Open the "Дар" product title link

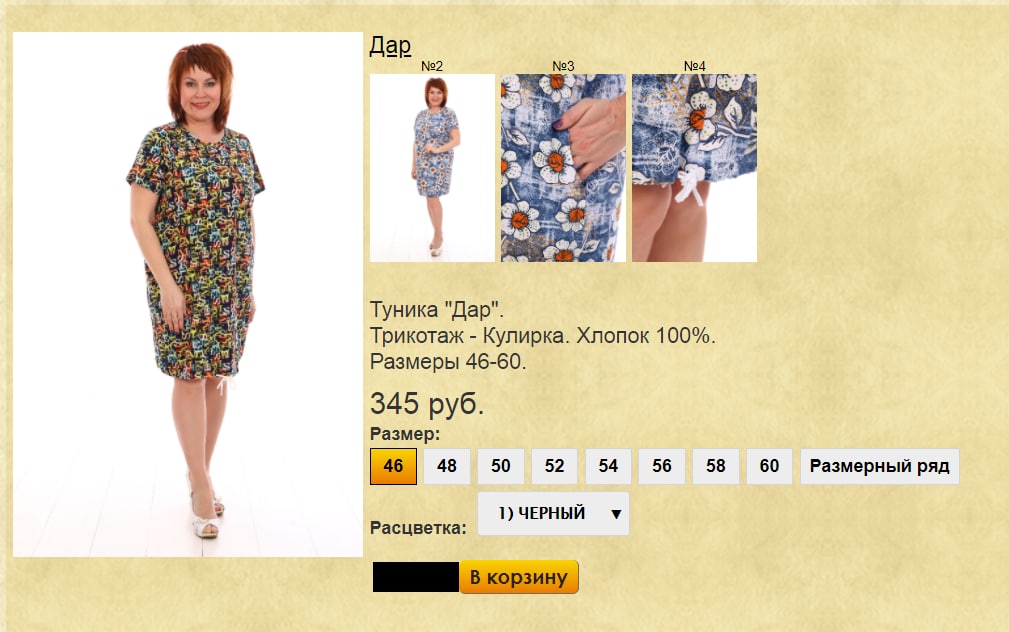coord(390,46)
